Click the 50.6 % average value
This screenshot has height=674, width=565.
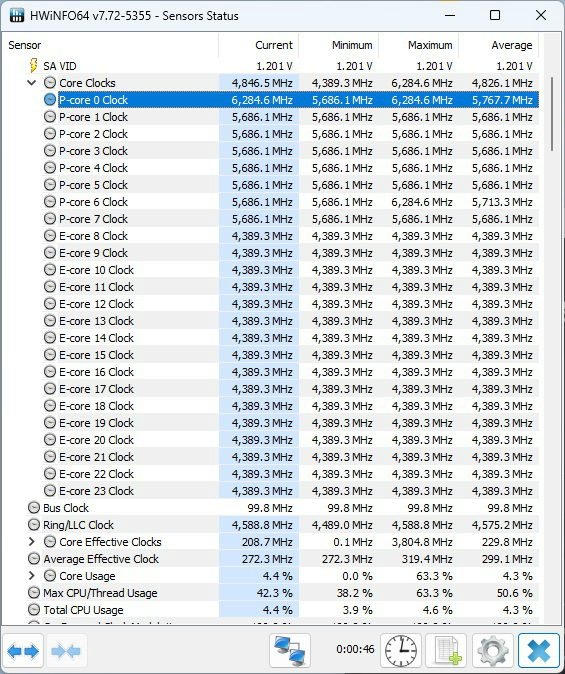(x=515, y=593)
